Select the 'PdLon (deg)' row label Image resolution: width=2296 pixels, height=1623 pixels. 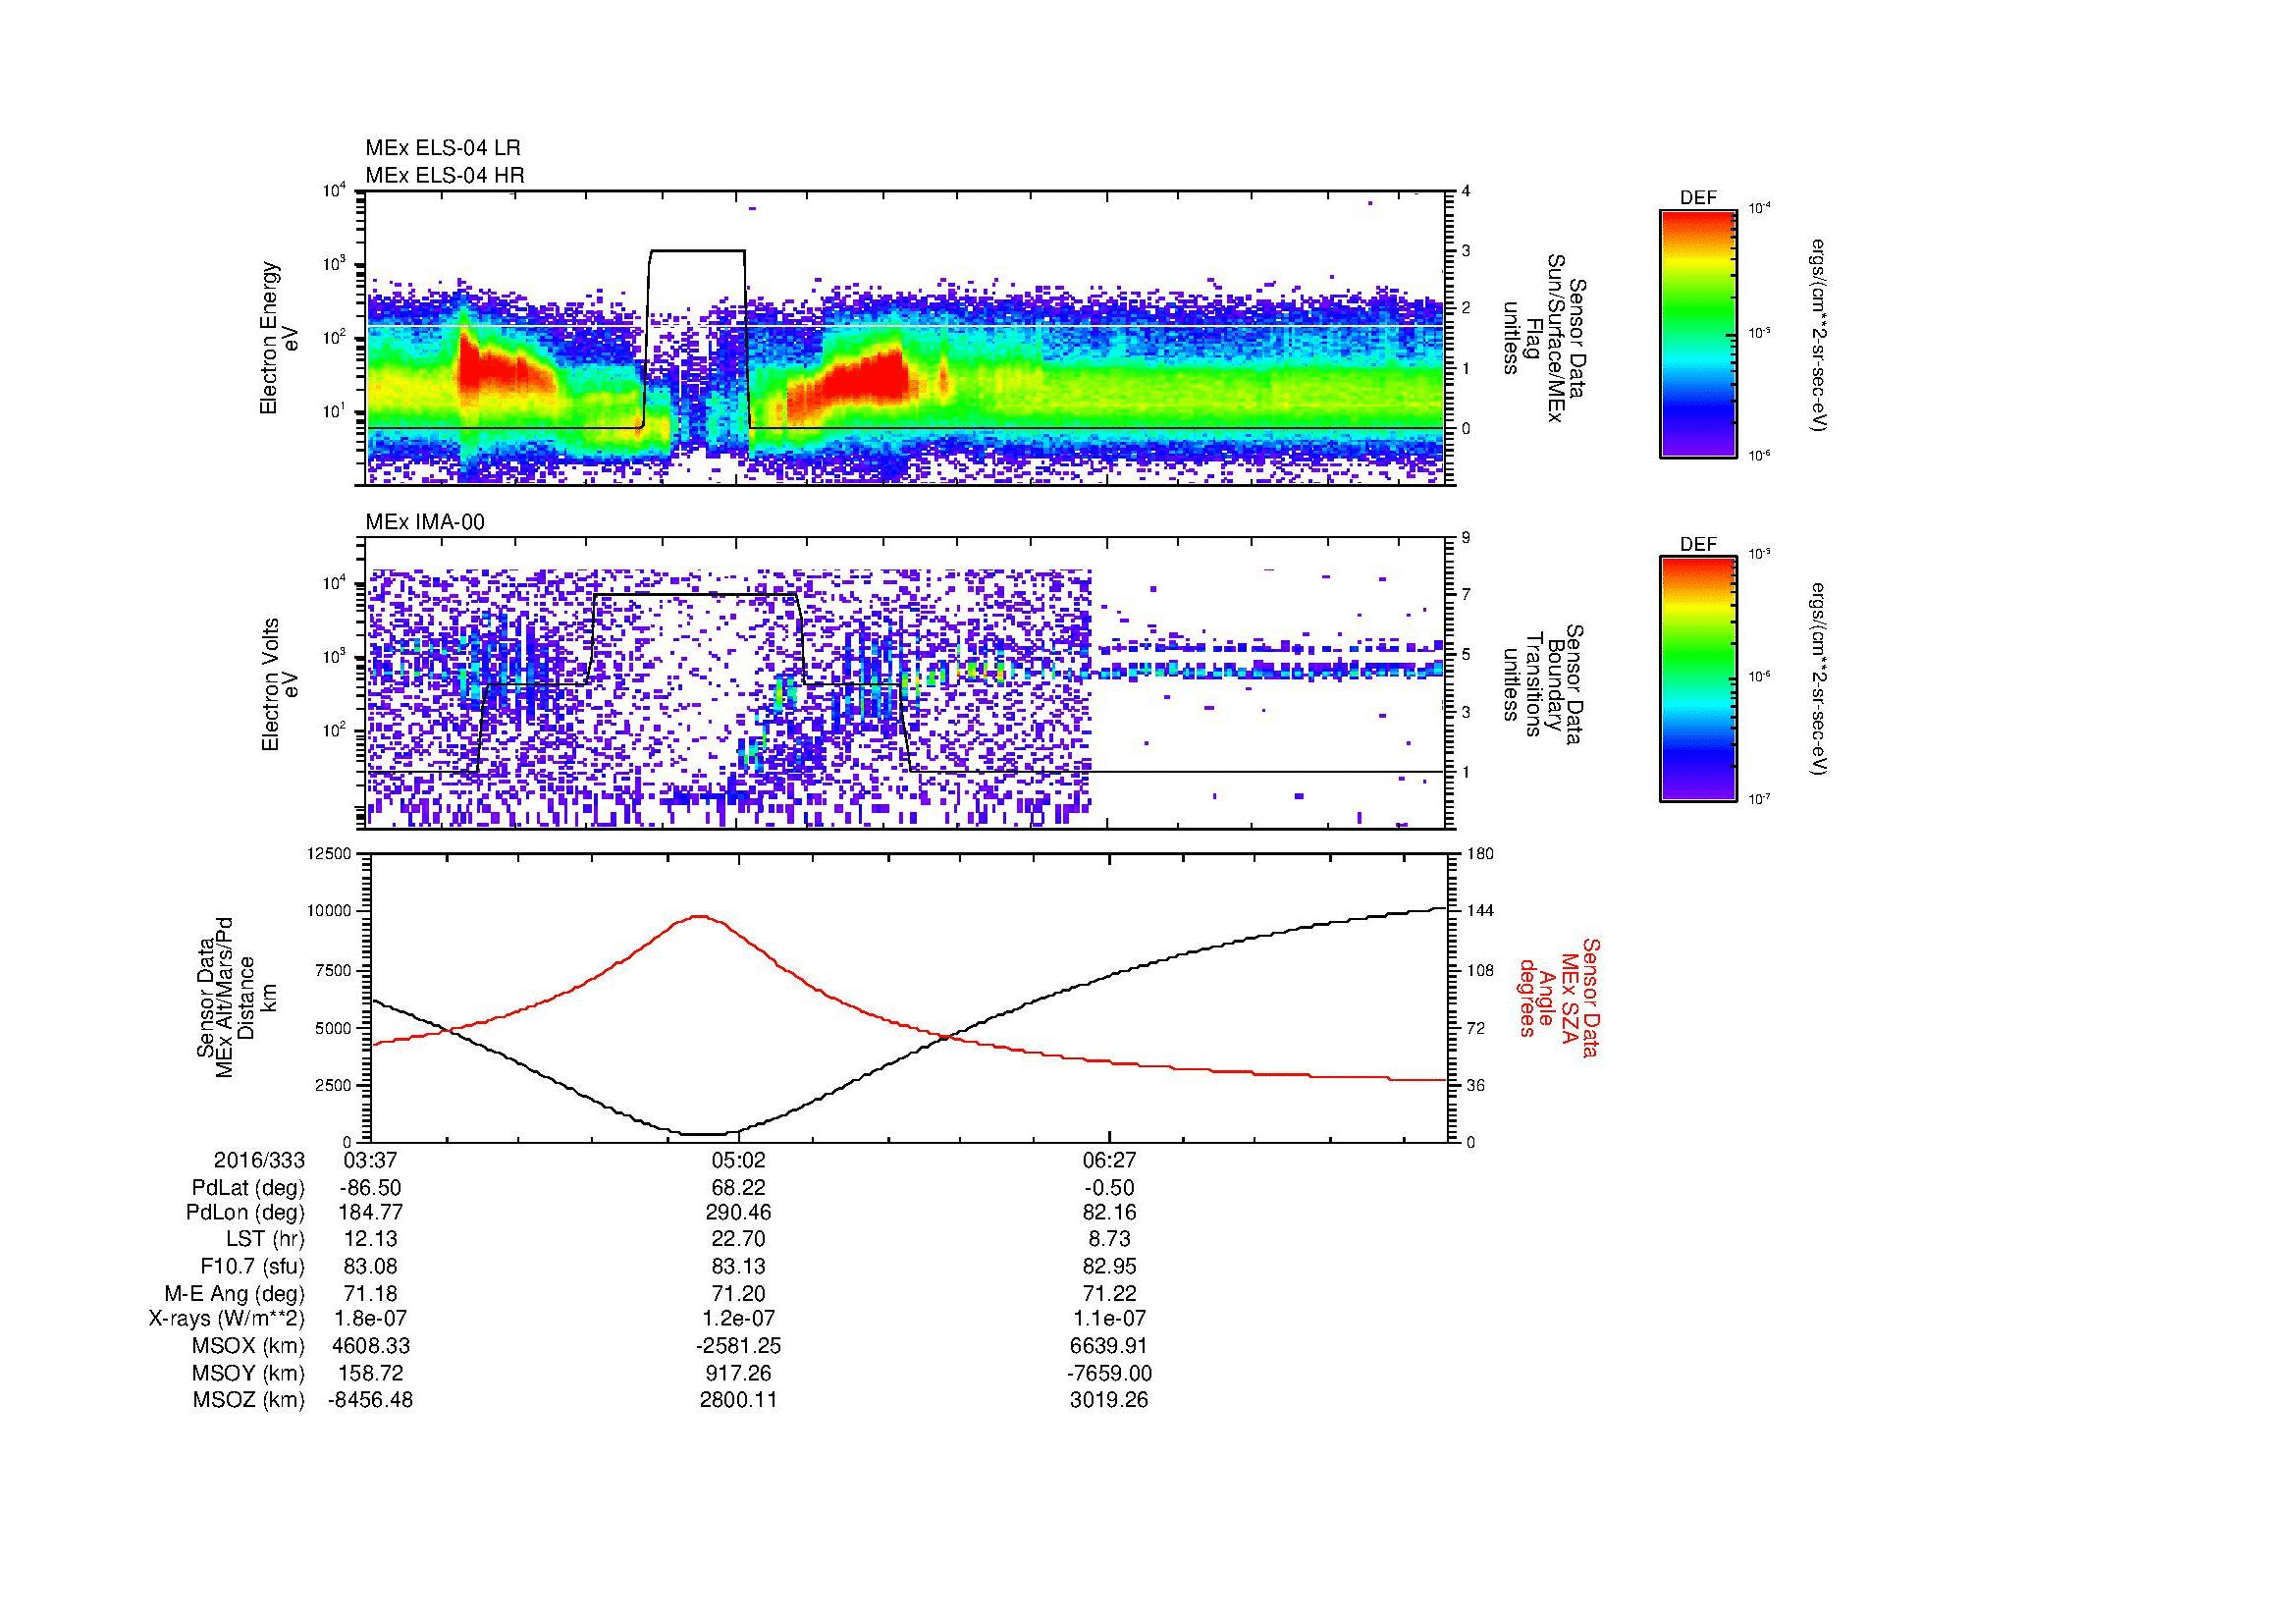pos(245,1213)
